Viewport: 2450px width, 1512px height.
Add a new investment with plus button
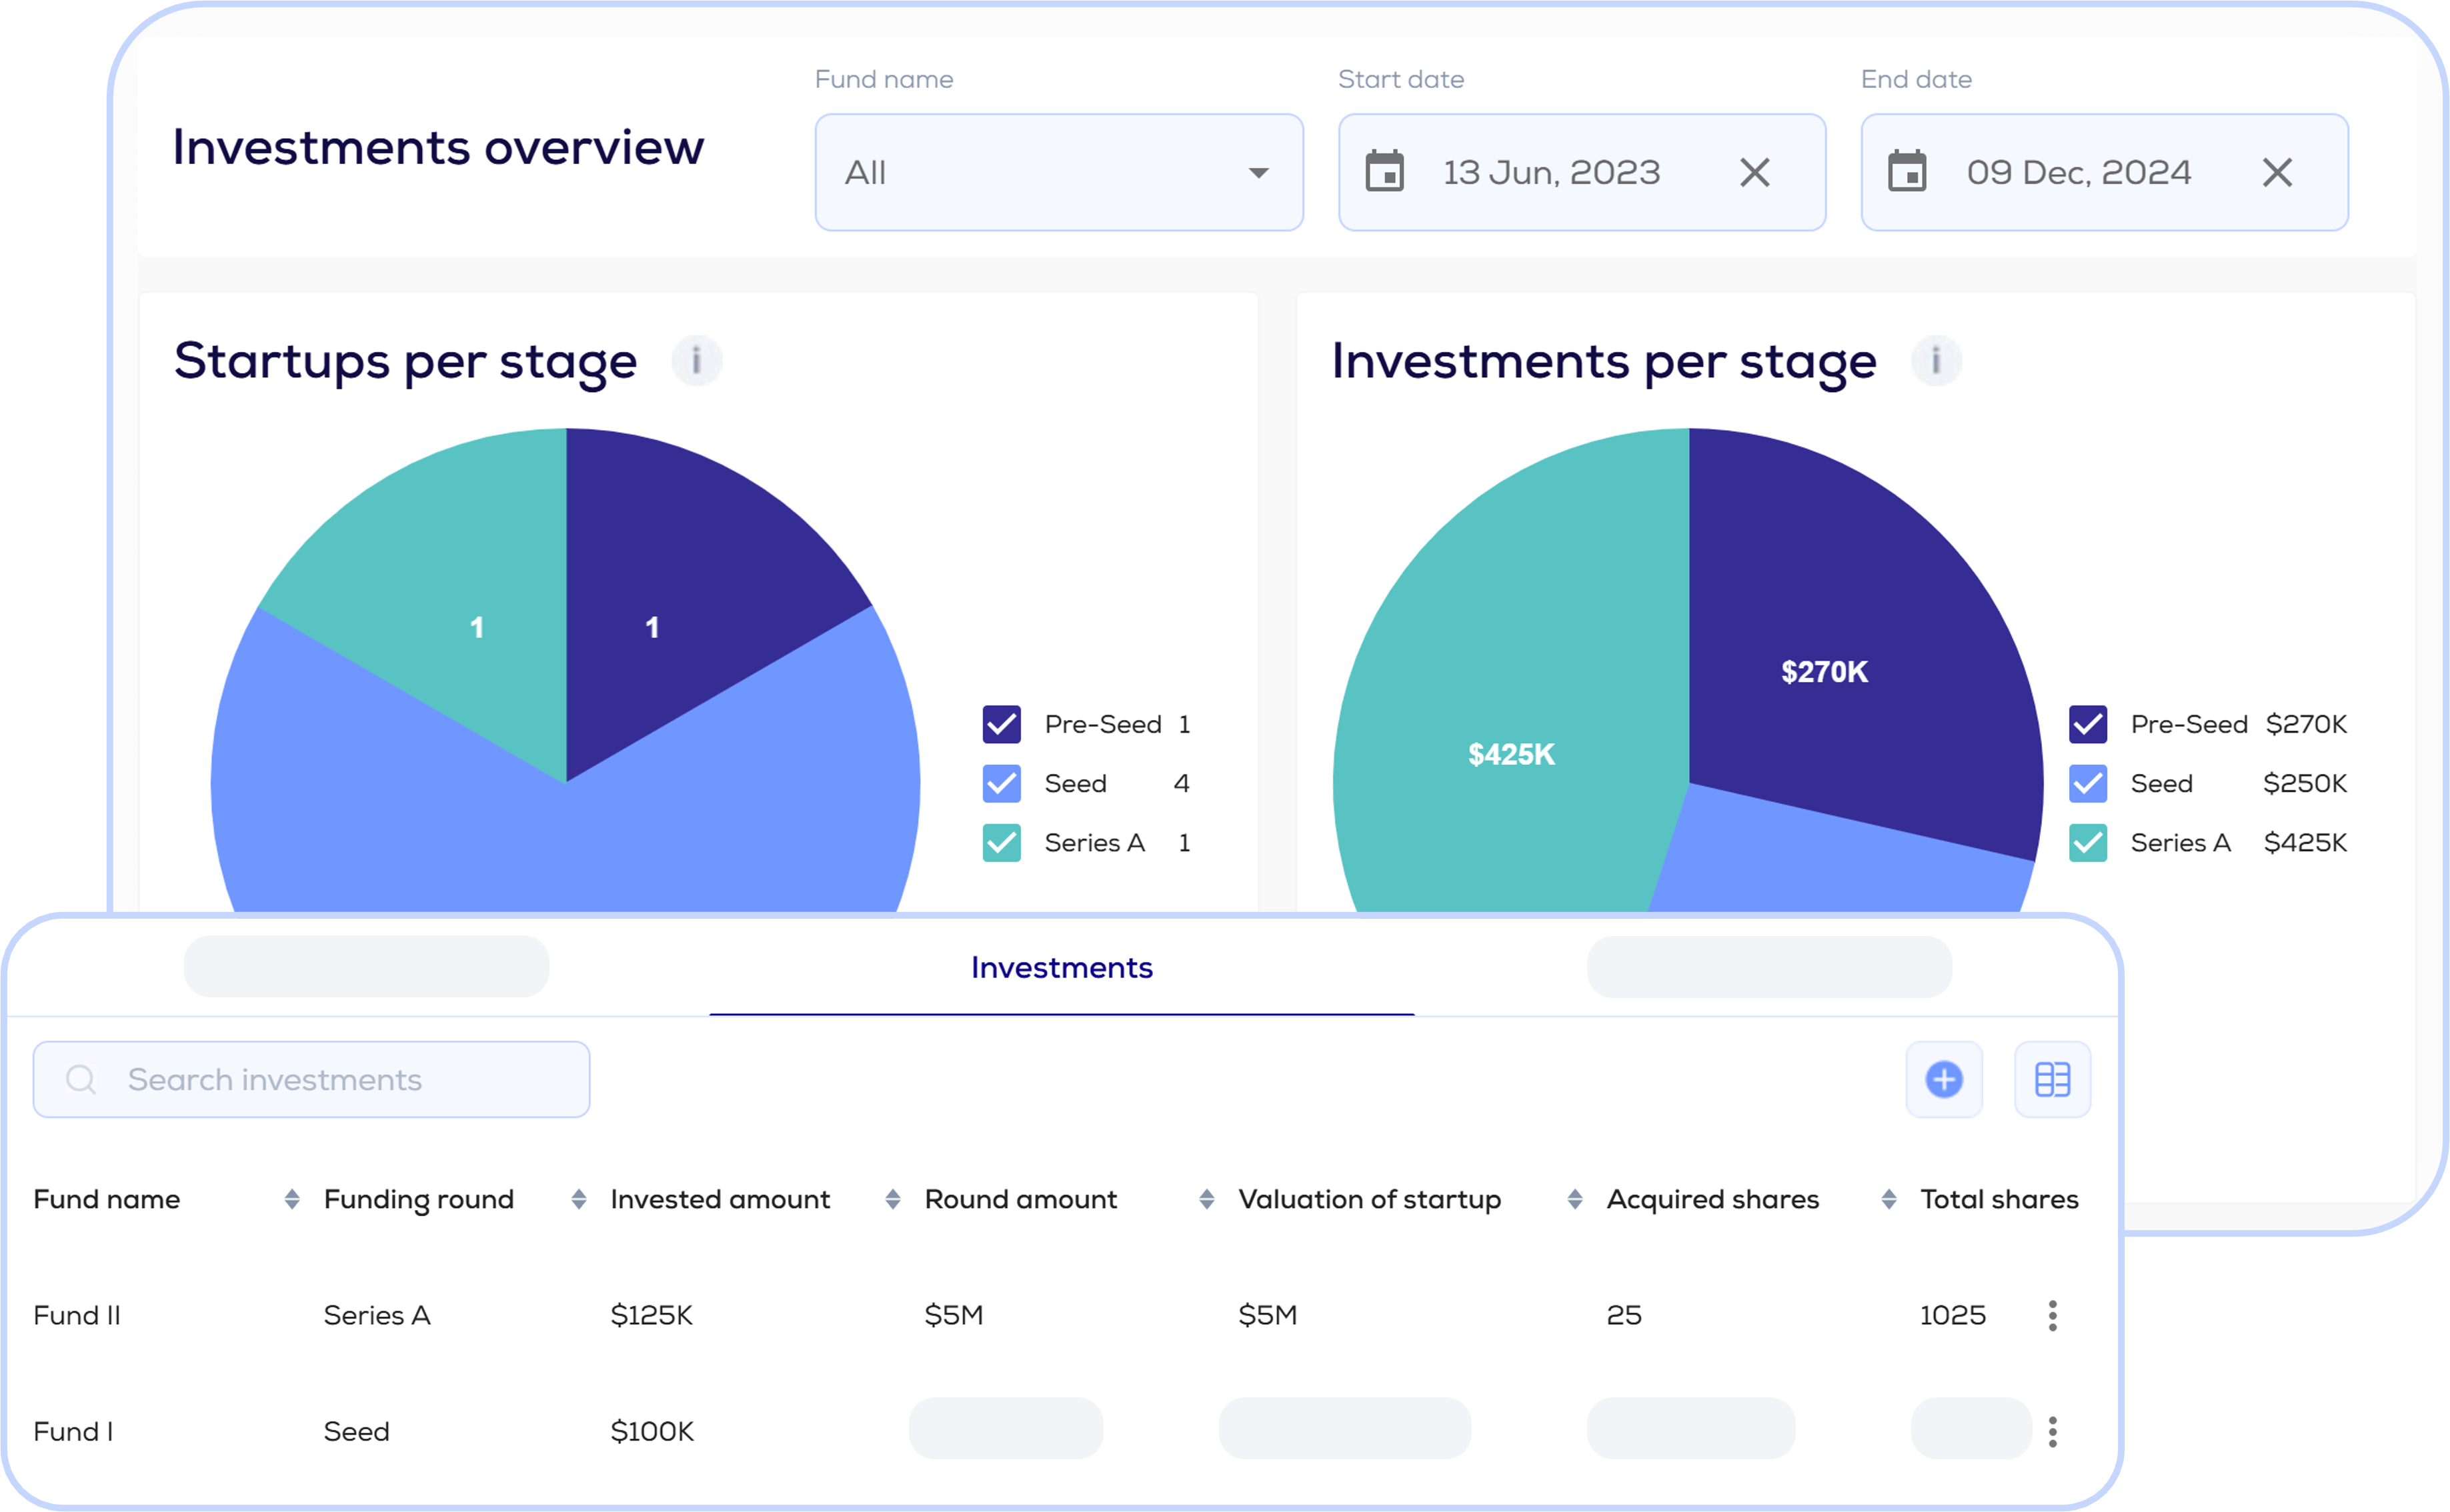coord(1943,1079)
